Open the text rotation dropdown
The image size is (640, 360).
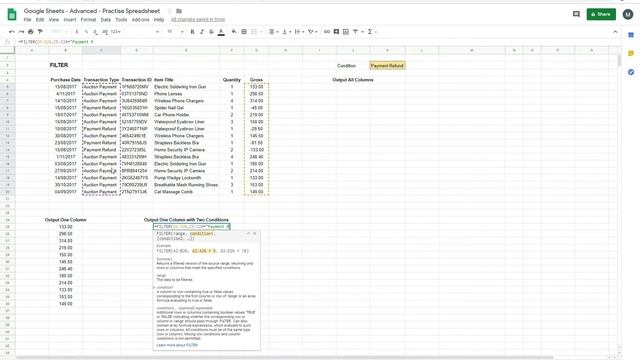pyautogui.click(x=312, y=32)
